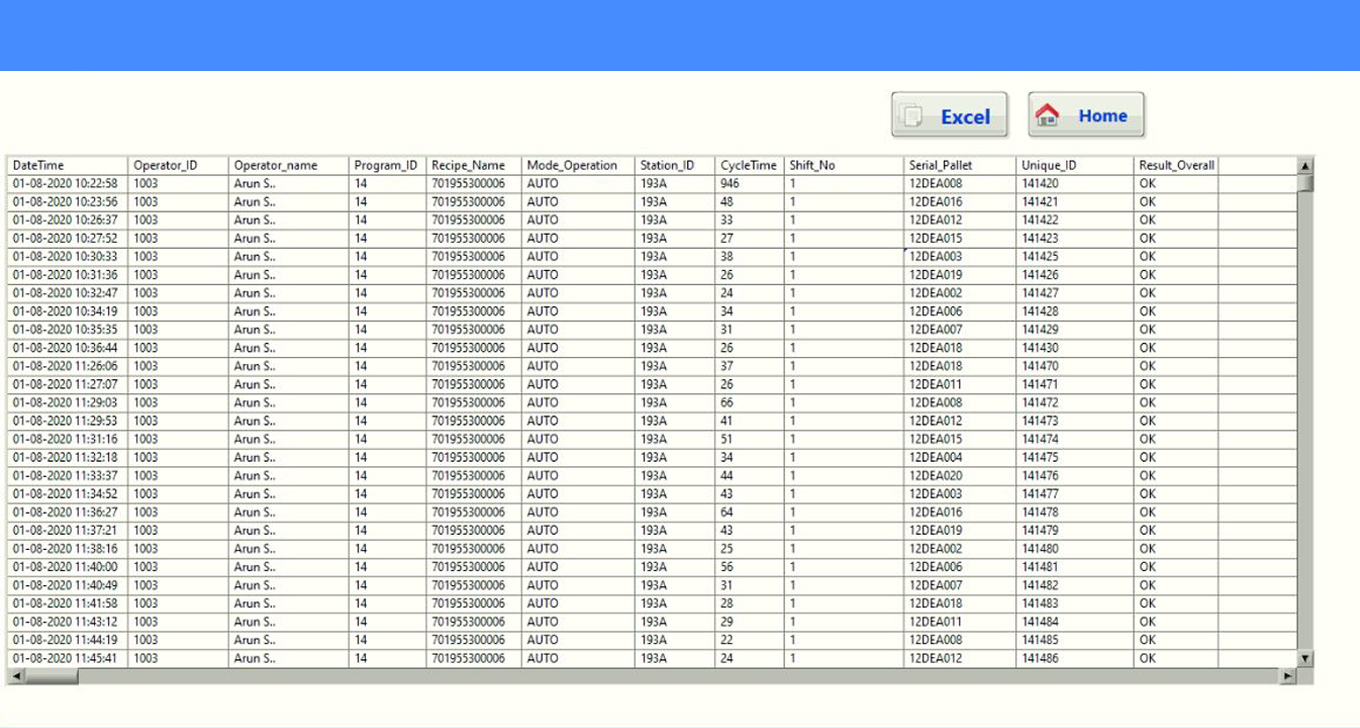Image resolution: width=1360 pixels, height=728 pixels.
Task: Select the DateTime column header
Action: point(67,165)
